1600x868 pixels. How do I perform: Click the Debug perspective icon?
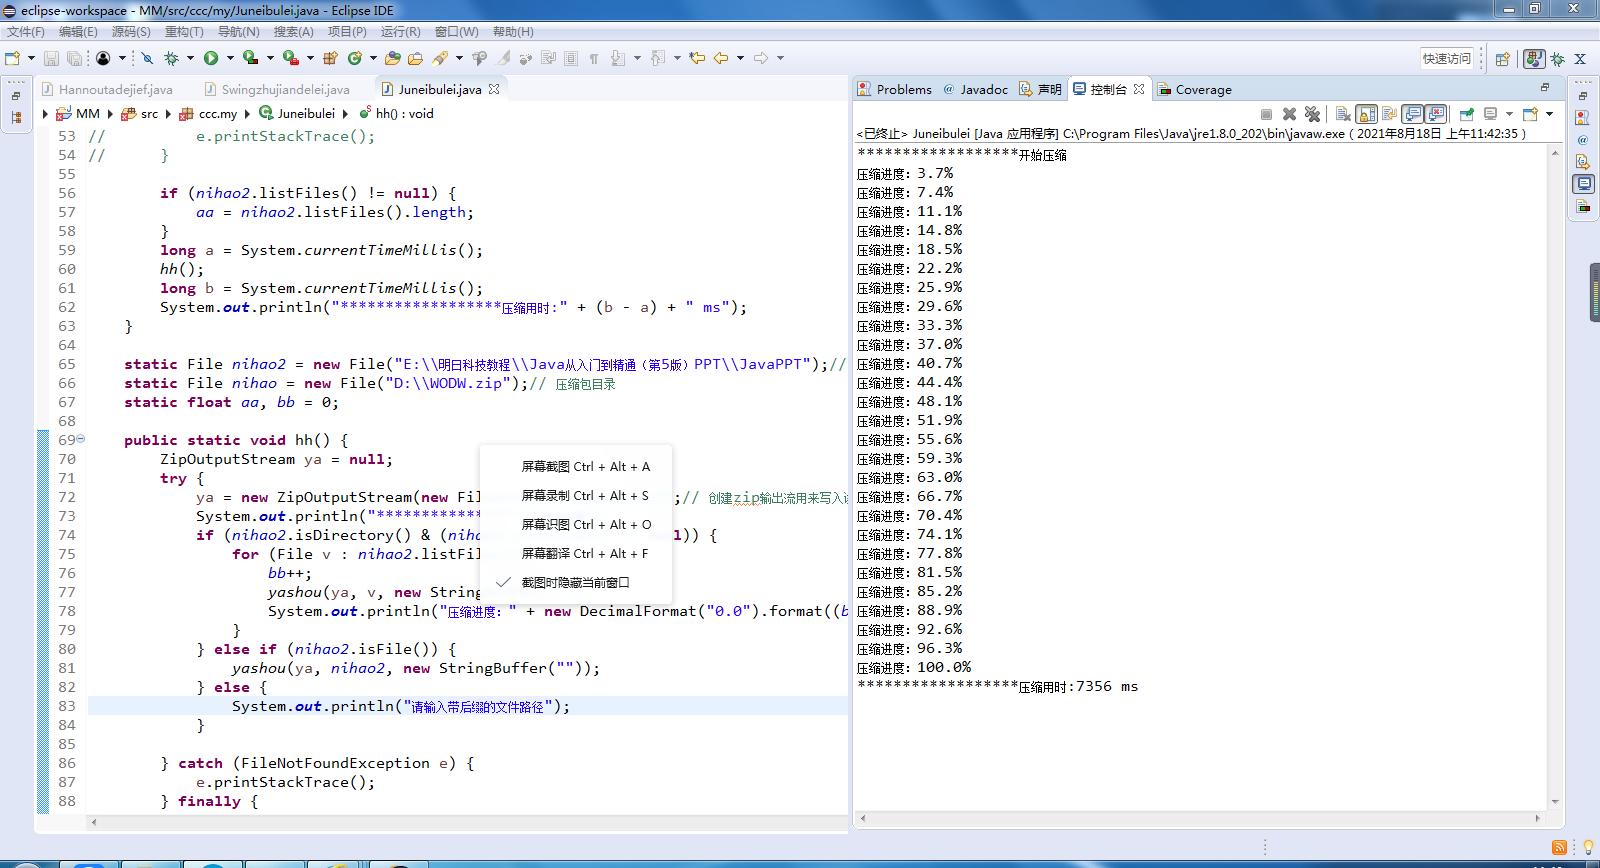(x=1557, y=59)
